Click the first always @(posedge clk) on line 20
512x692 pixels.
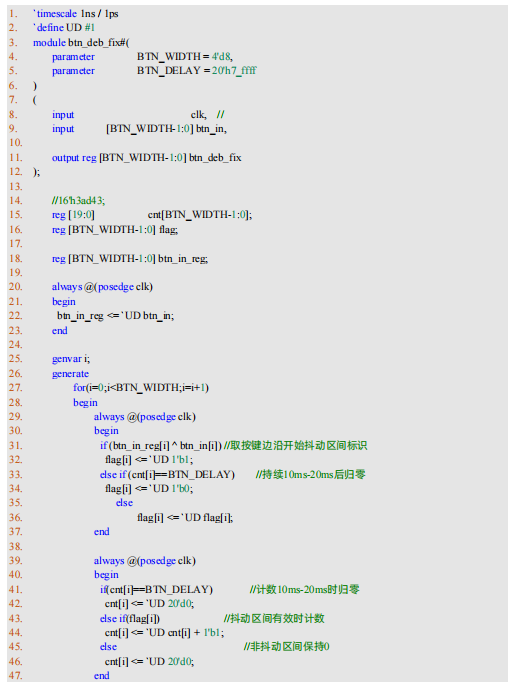coord(102,287)
